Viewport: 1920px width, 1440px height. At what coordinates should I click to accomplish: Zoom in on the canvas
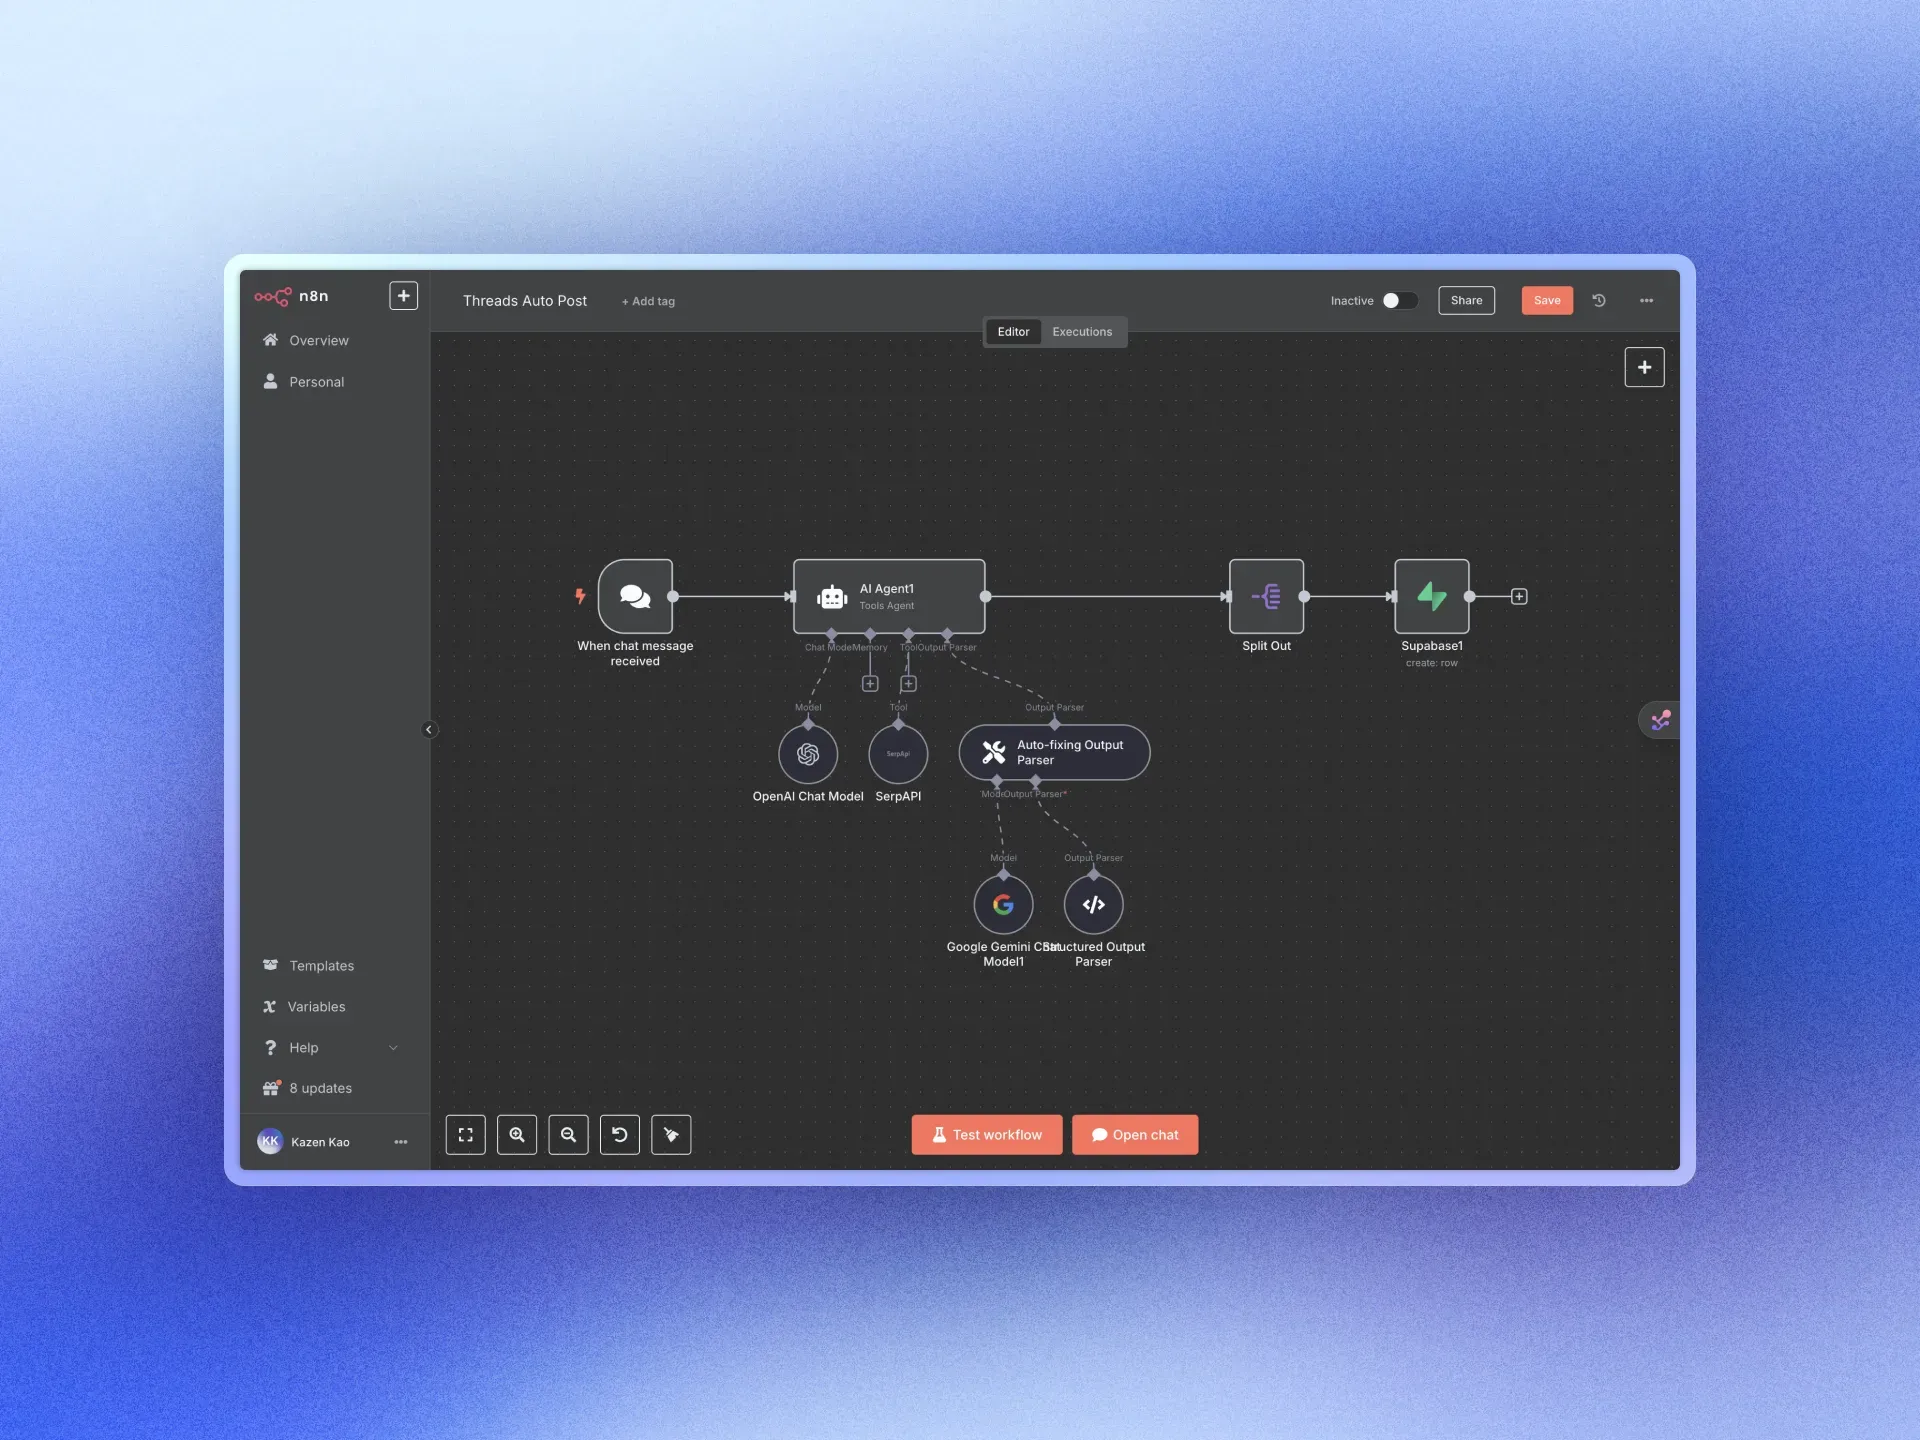517,1135
